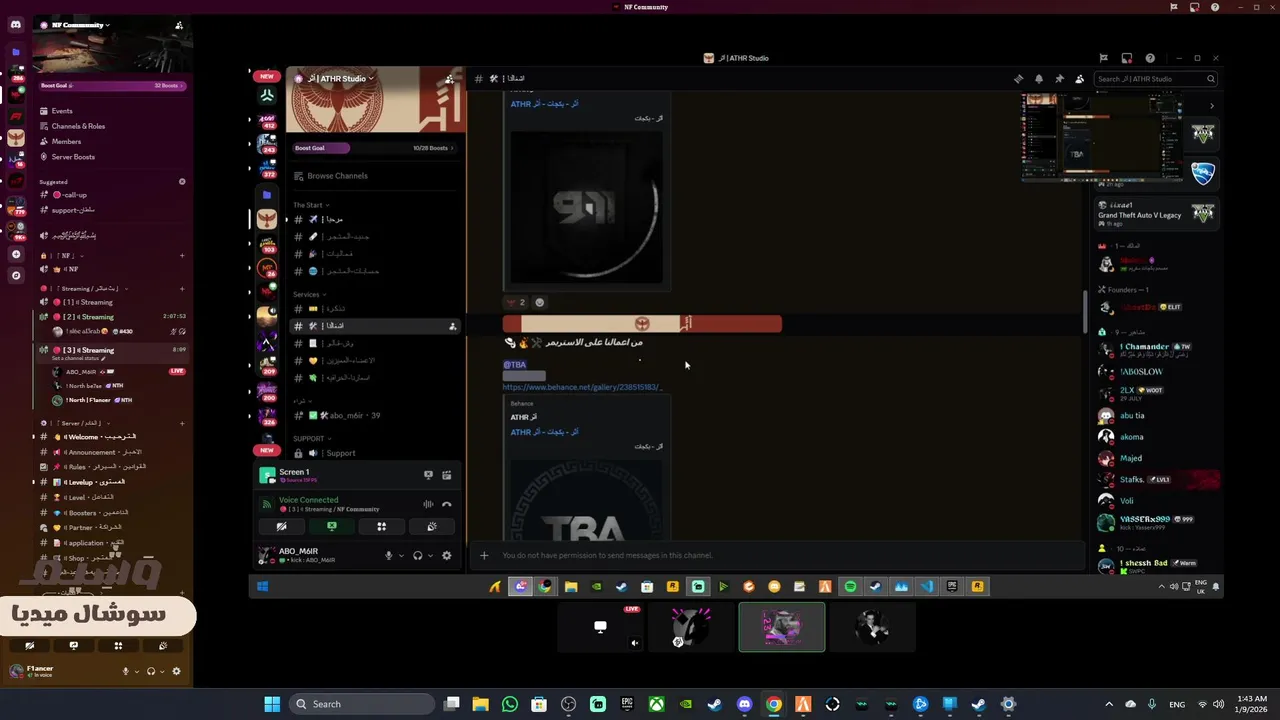Click 10/28 Boosts goal bar in stream

click(x=374, y=148)
